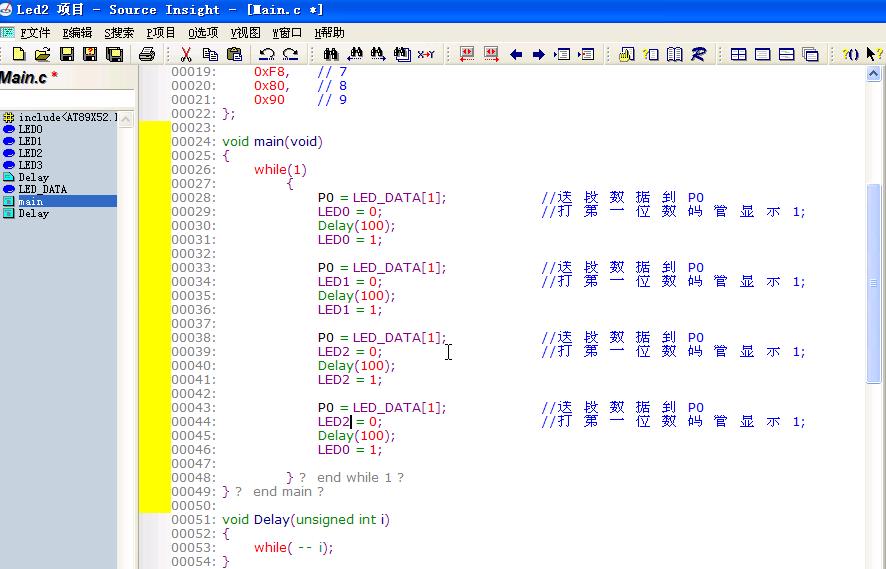Open the S搜索 menu
Image resolution: width=886 pixels, height=569 pixels.
point(119,33)
